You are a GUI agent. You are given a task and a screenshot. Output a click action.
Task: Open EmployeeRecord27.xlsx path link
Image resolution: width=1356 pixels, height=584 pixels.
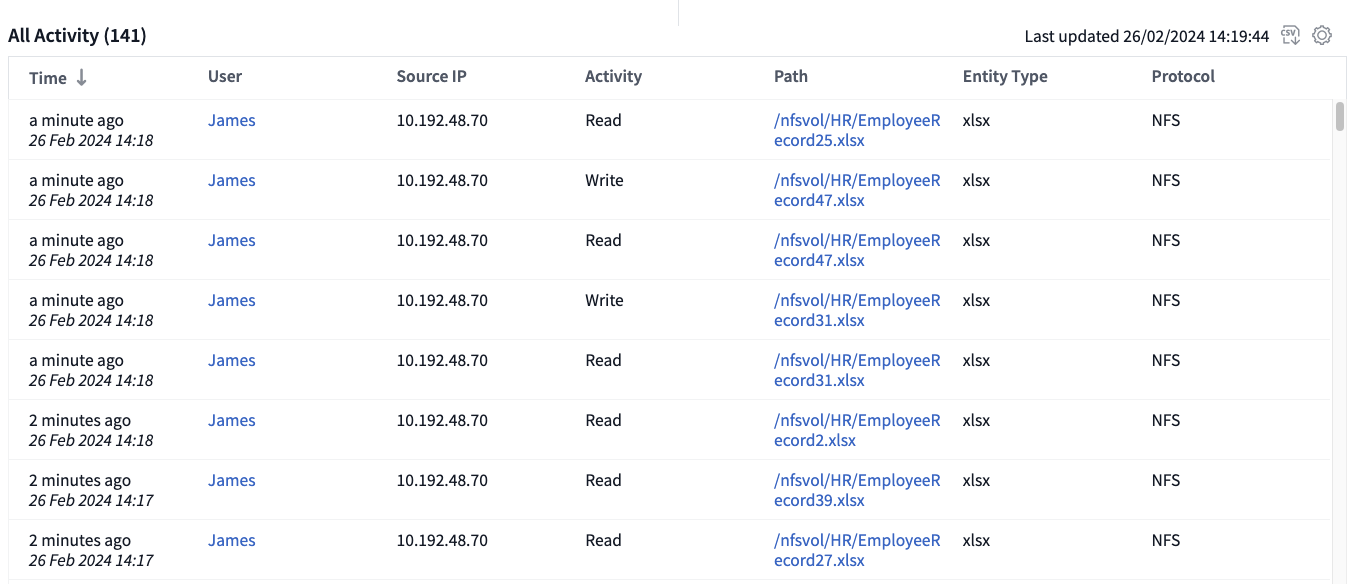(857, 550)
